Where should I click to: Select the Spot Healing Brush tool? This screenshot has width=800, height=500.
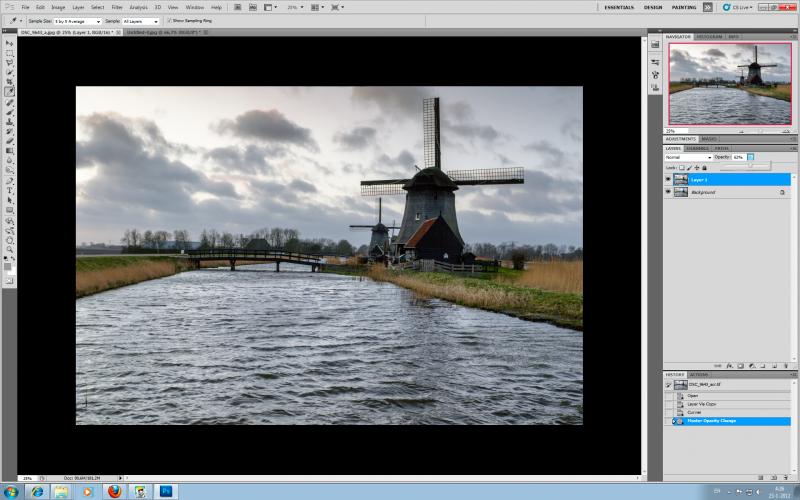pos(9,103)
